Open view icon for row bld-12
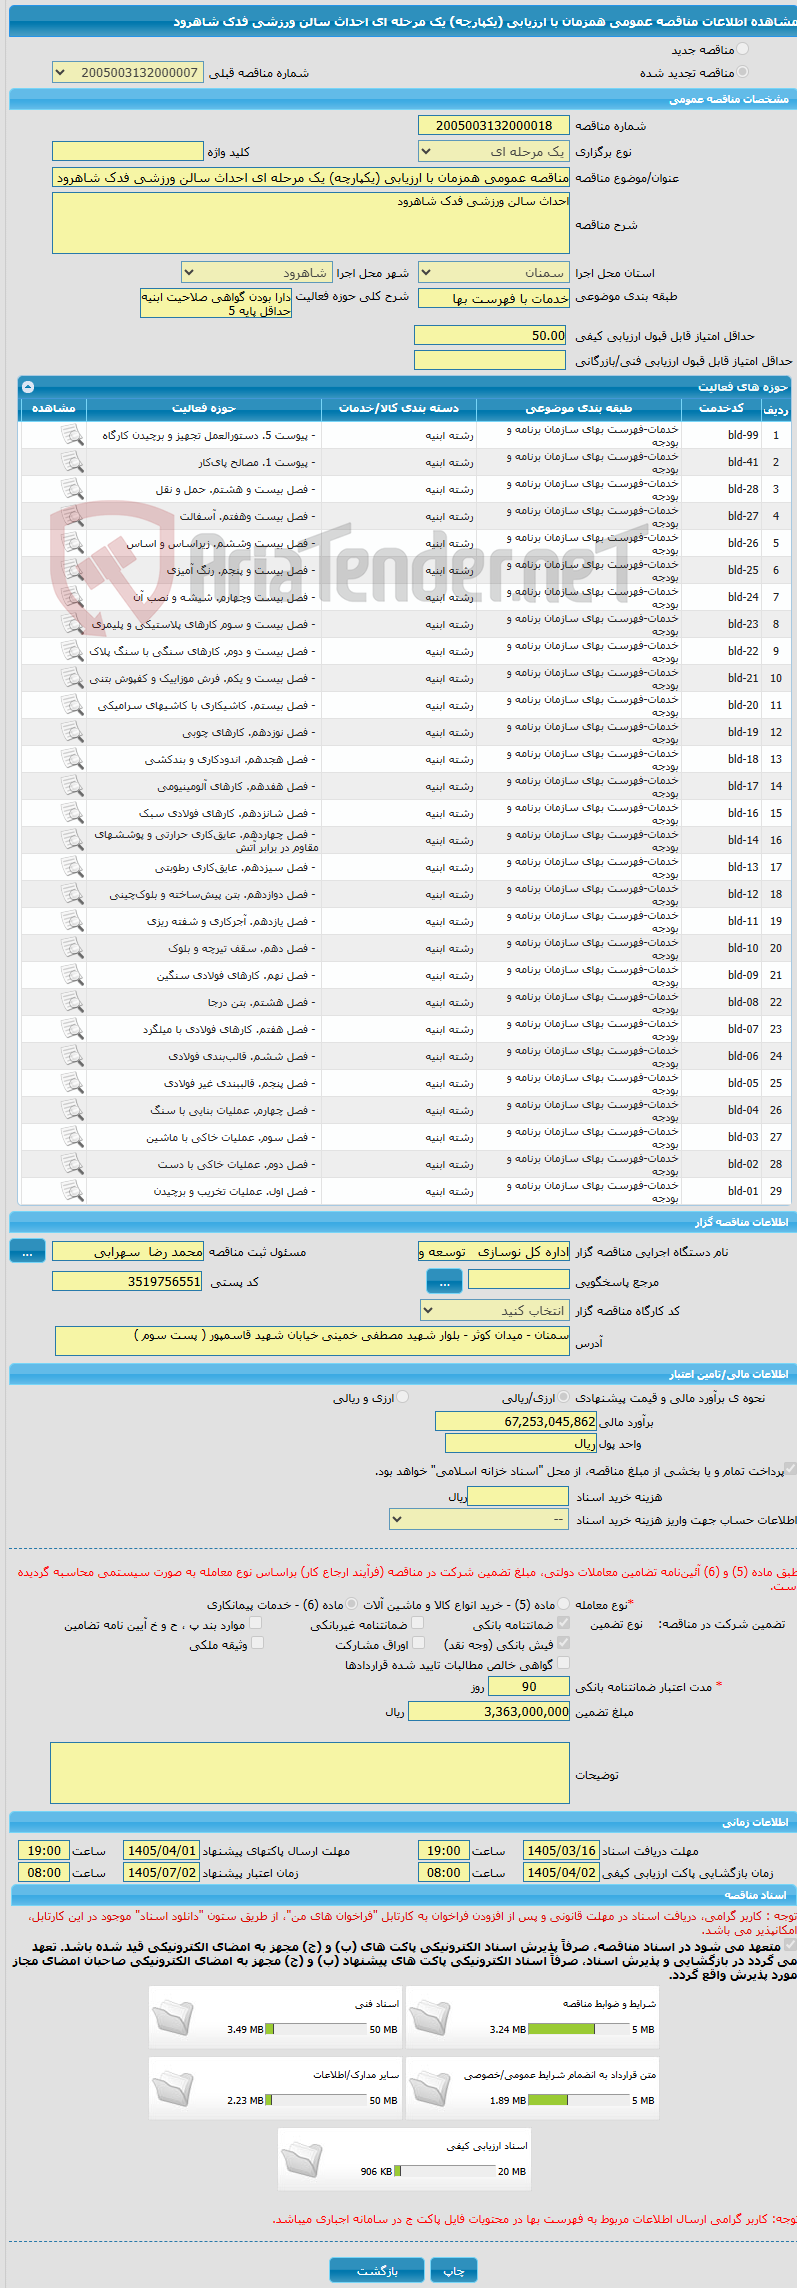Image resolution: width=797 pixels, height=2288 pixels. point(72,894)
